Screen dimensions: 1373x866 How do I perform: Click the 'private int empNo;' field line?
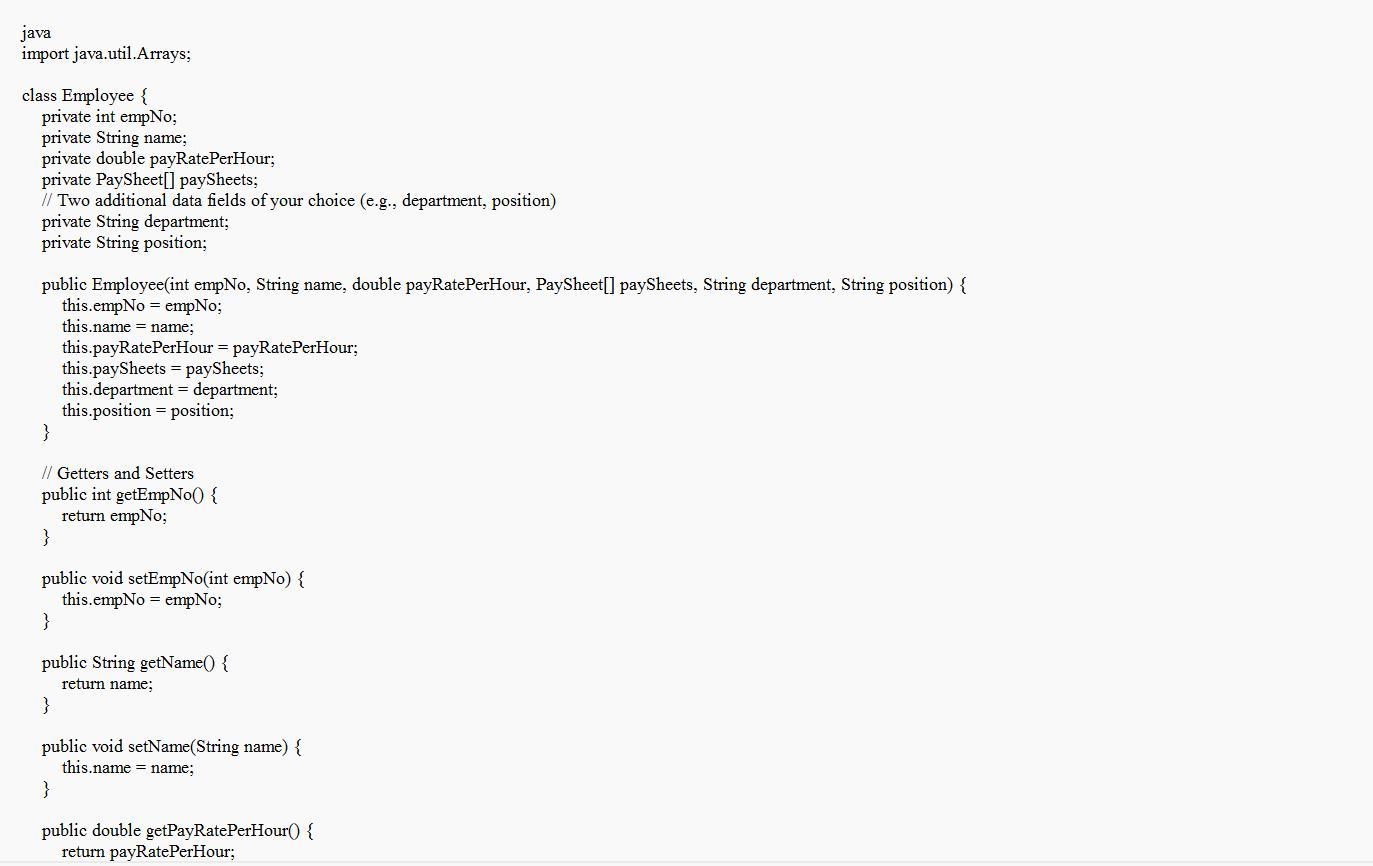[109, 117]
